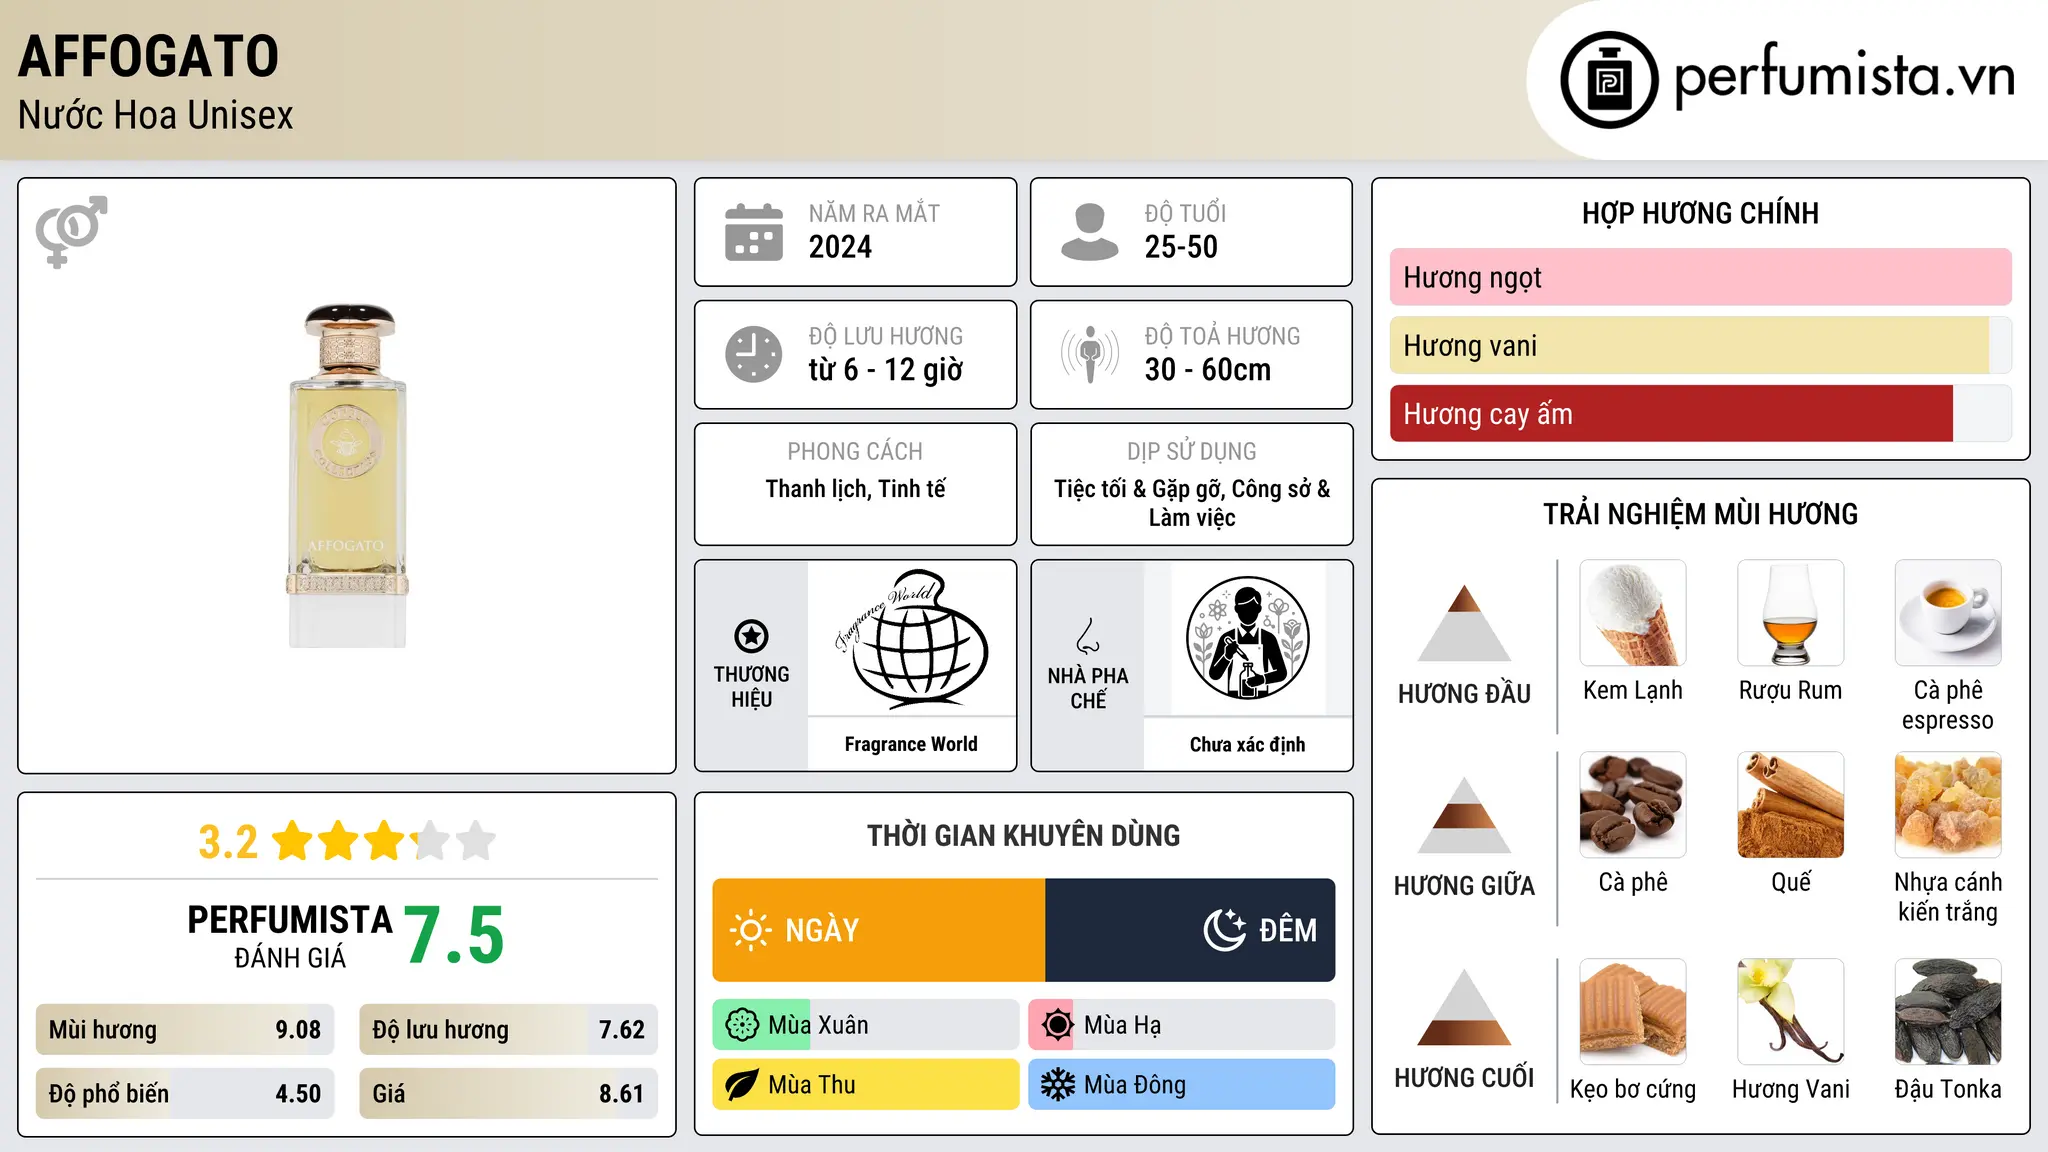Screen dimensions: 2048x1152
Task: Click the sun icon for Mùa Hạ
Action: point(1057,1025)
